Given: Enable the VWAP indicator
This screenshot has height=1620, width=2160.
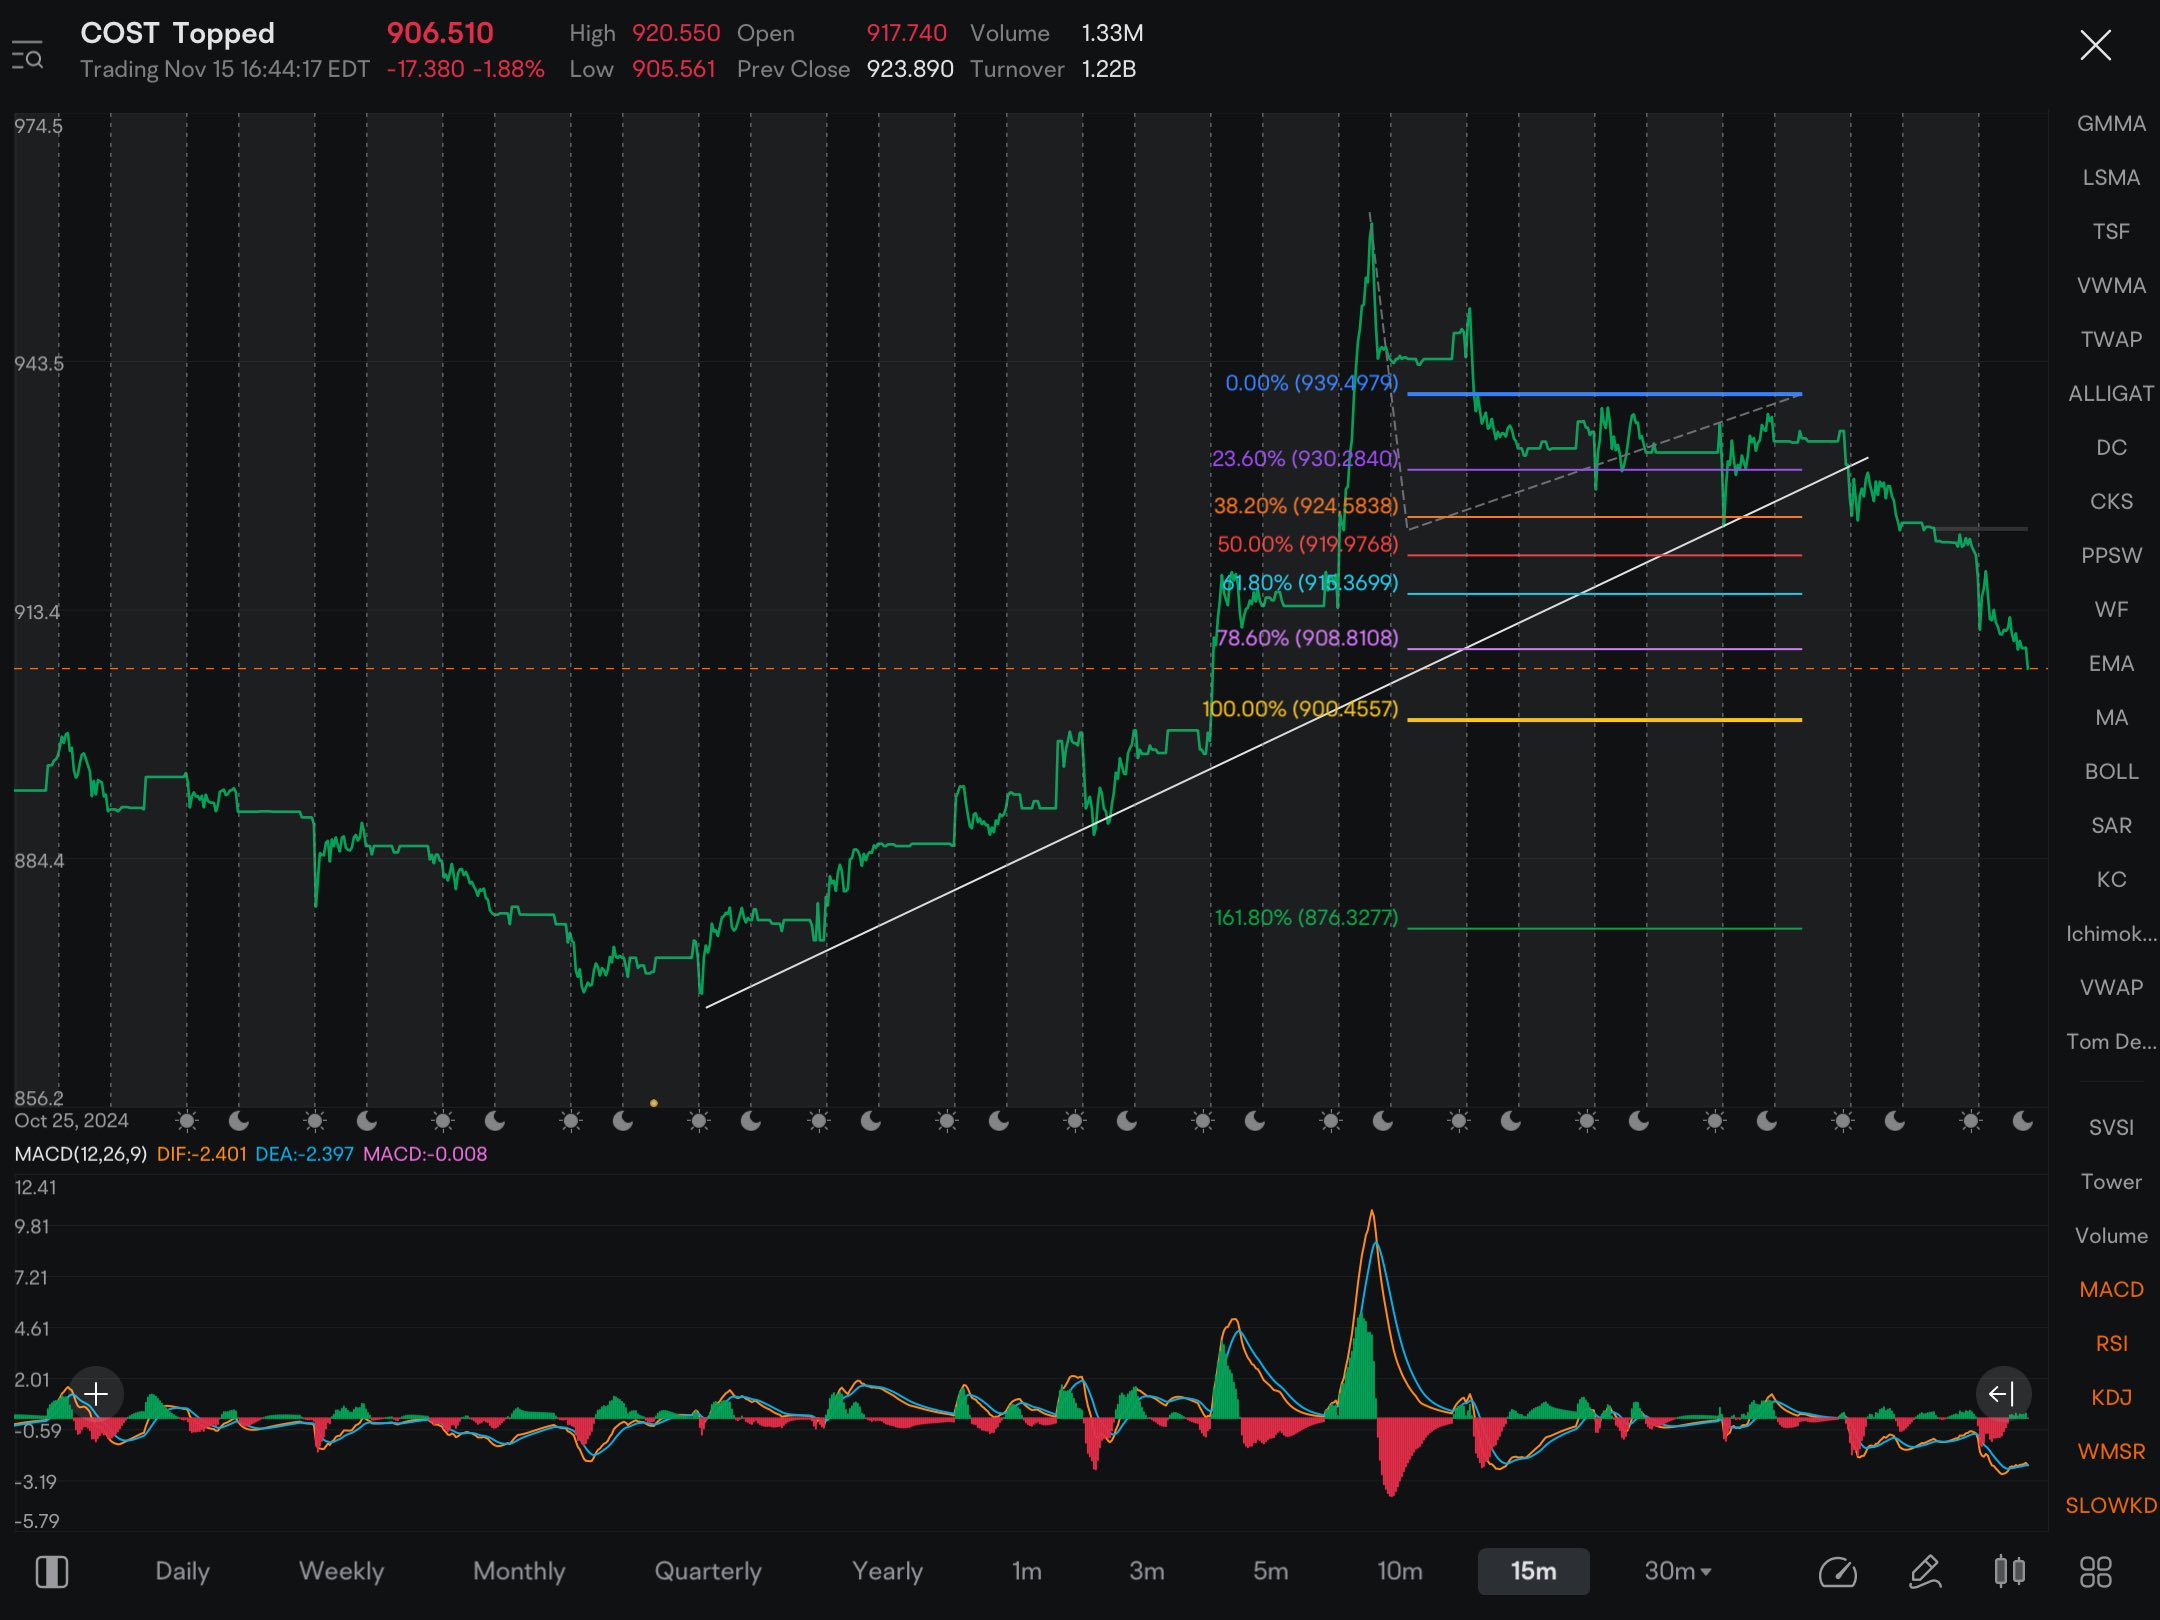Looking at the screenshot, I should point(2111,988).
